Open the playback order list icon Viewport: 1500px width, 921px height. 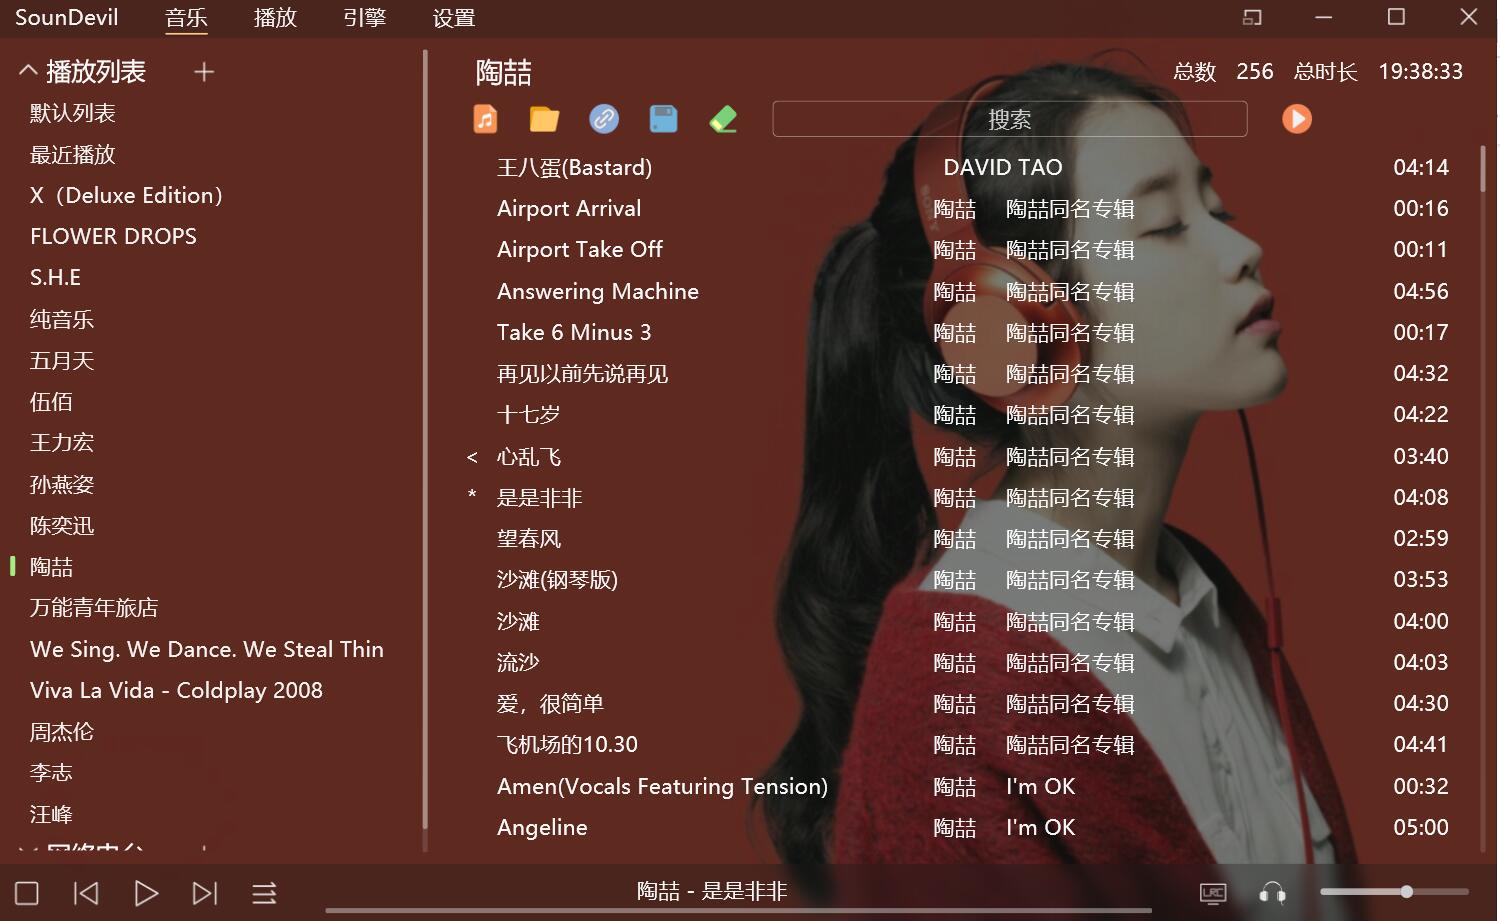(x=264, y=893)
